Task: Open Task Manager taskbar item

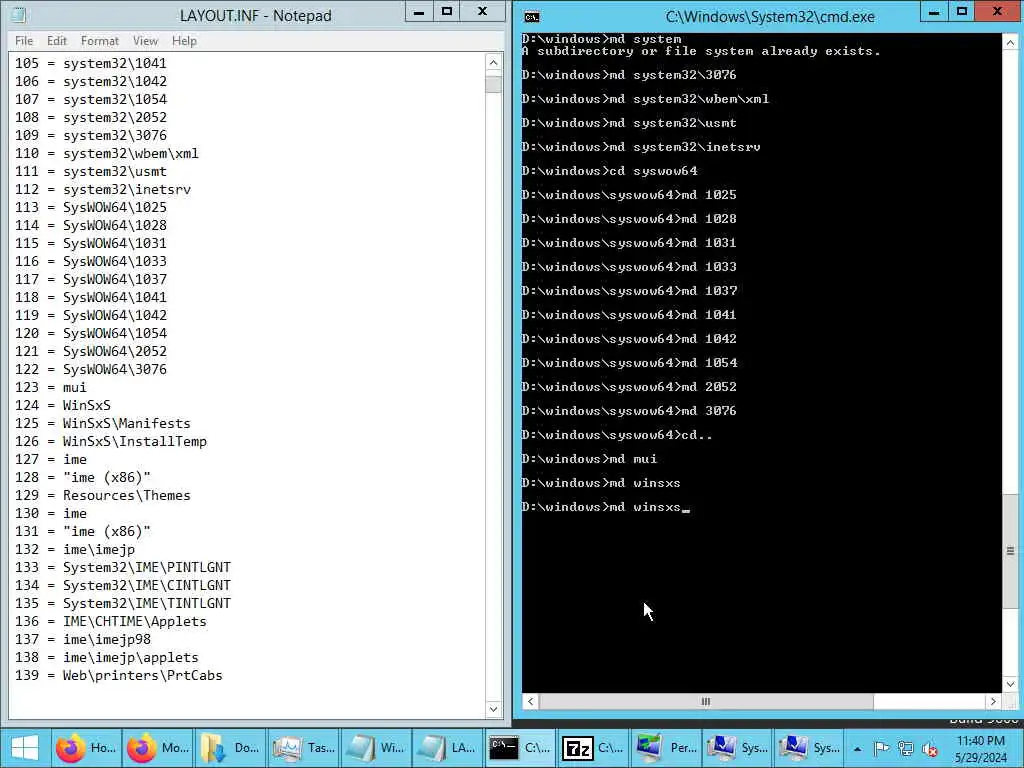Action: point(302,748)
